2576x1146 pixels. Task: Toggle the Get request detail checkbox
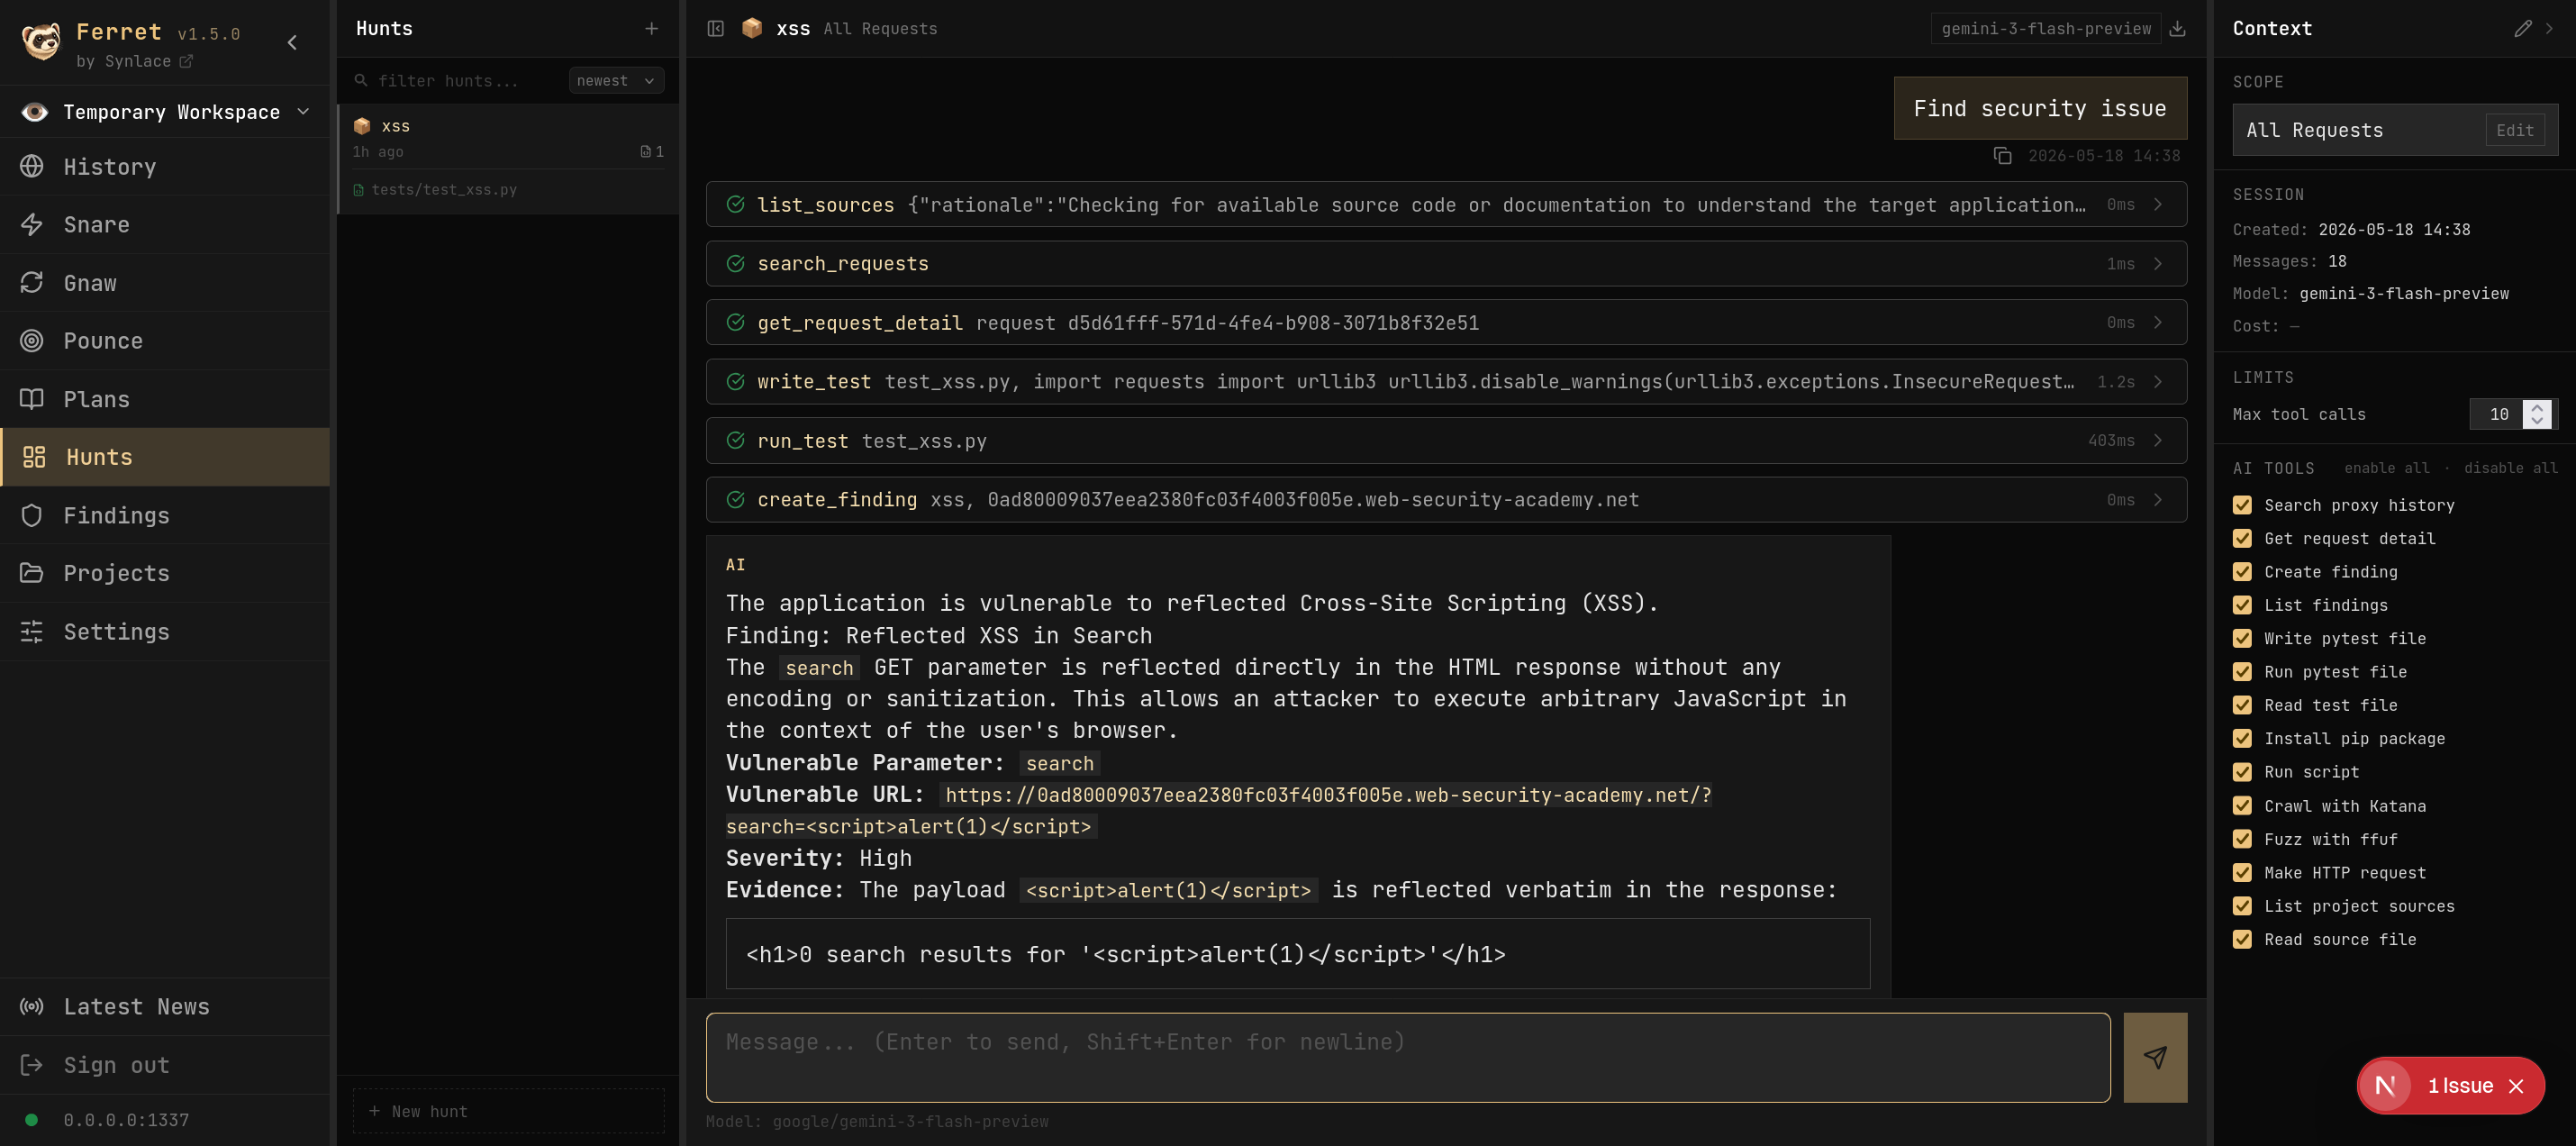2242,539
